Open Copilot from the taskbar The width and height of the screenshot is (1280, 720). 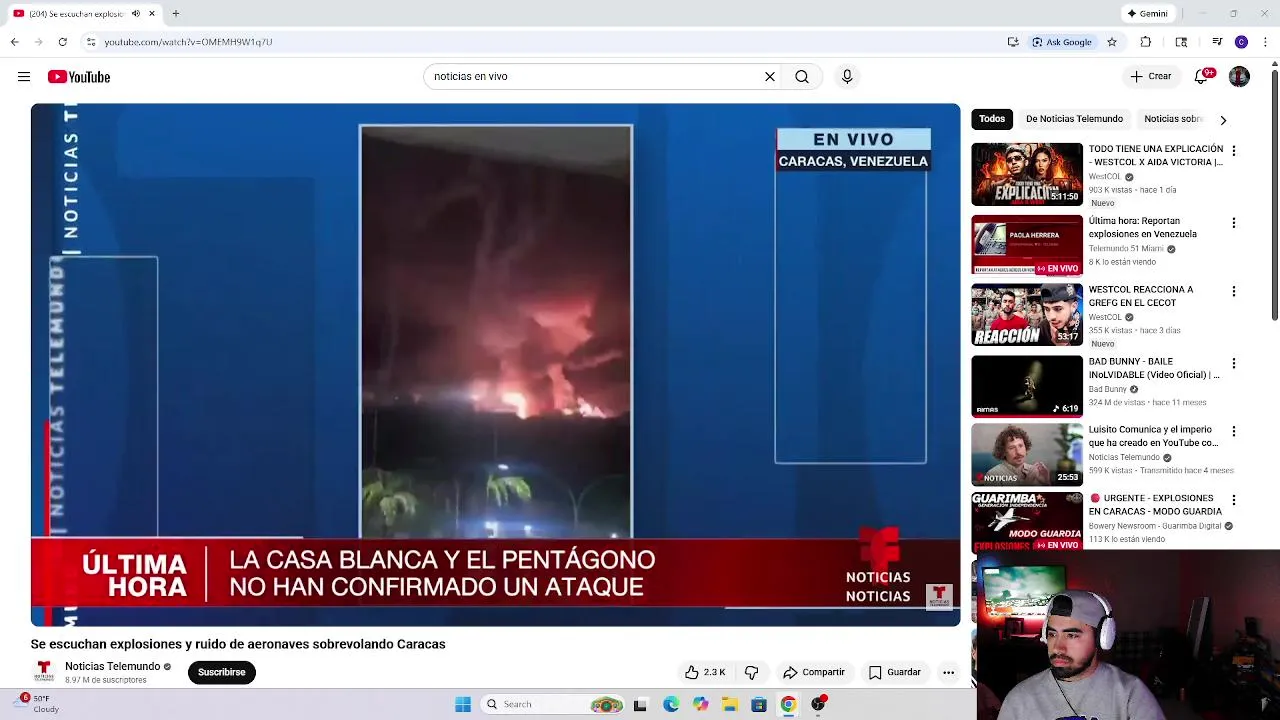(x=700, y=704)
